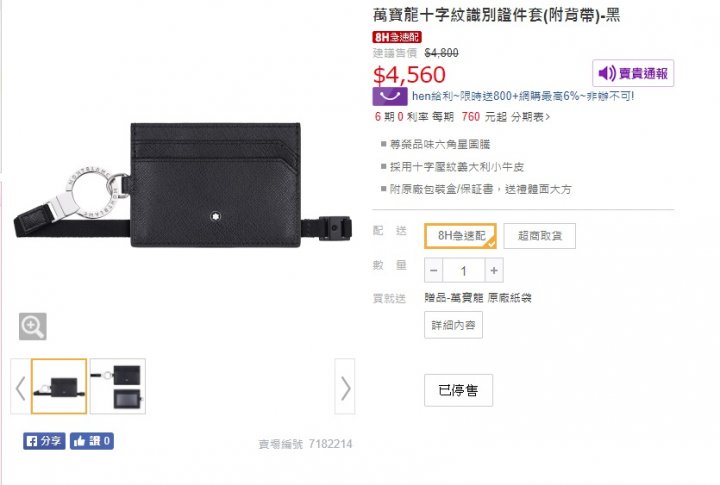Open the magnifier zoom icon on product image

[33, 327]
